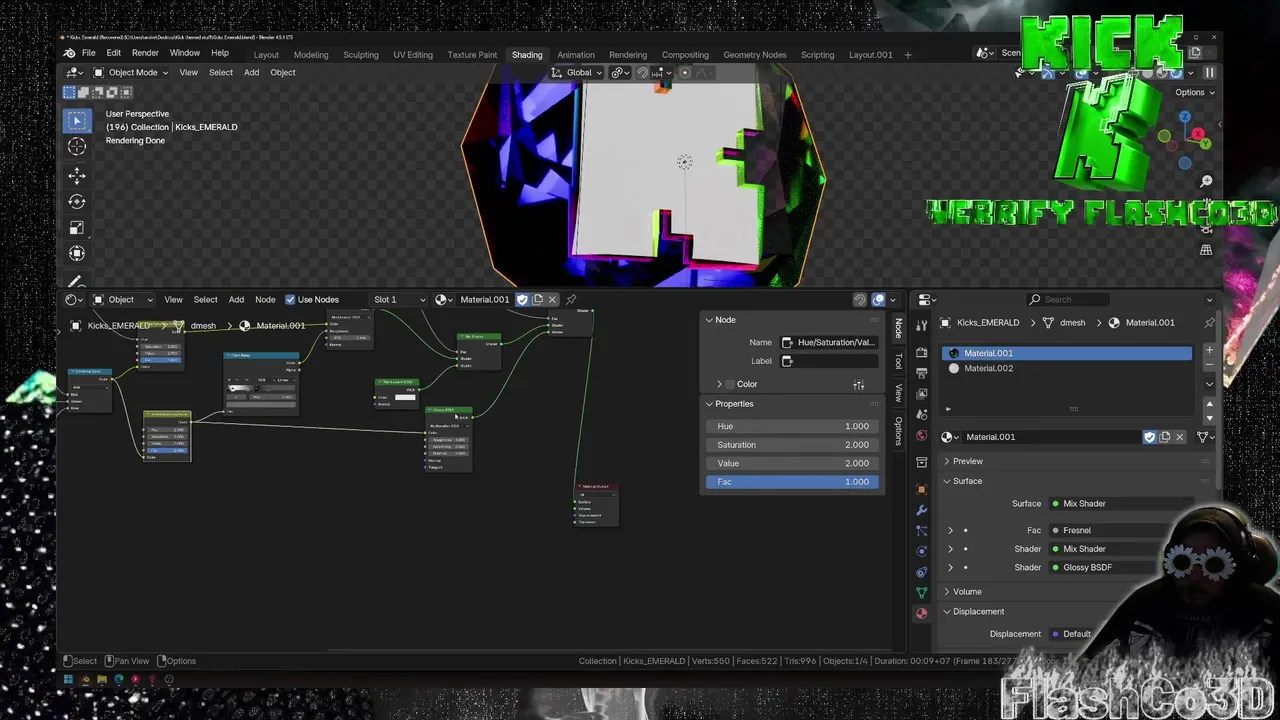Switch to the Geometry Nodes workspace tab
This screenshot has width=1280, height=720.
click(x=755, y=55)
